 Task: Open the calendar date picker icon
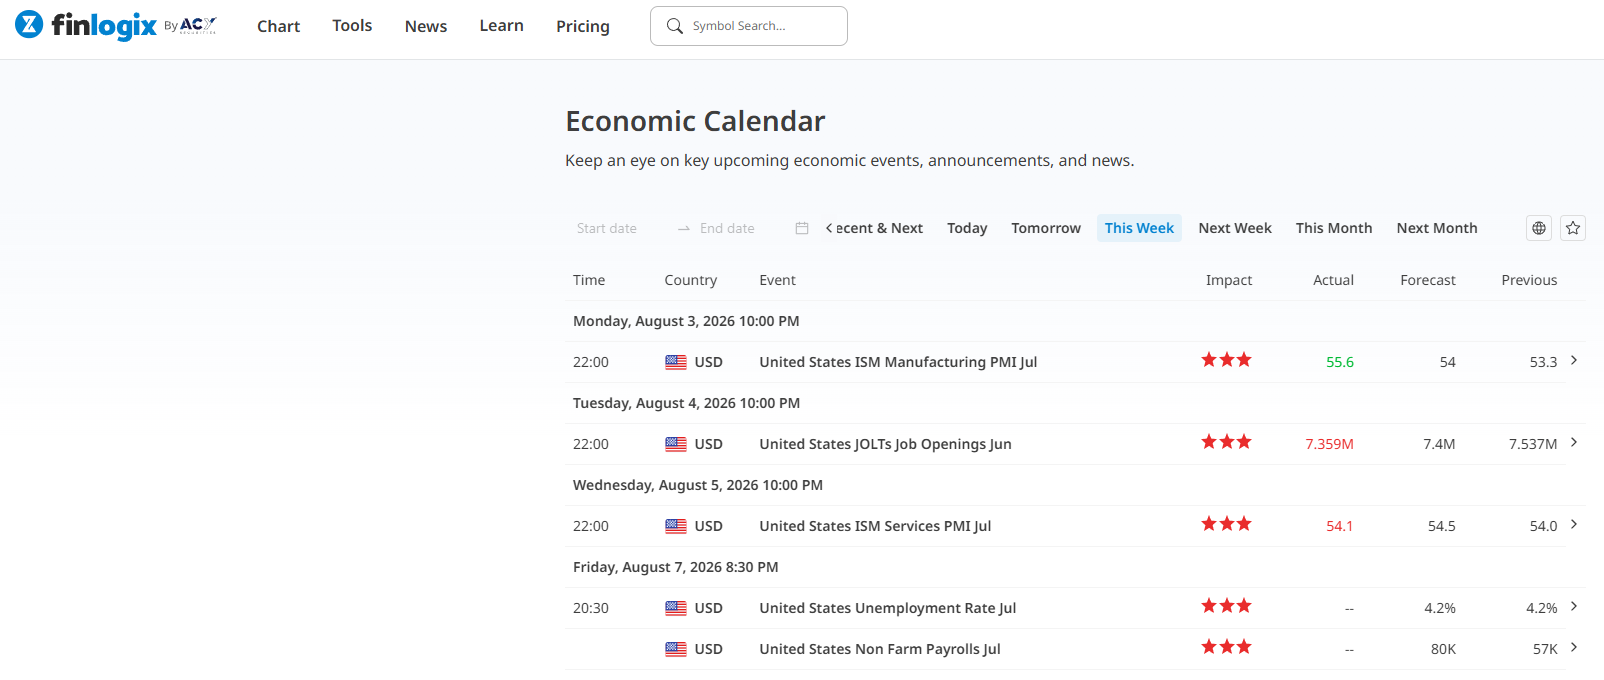tap(802, 228)
